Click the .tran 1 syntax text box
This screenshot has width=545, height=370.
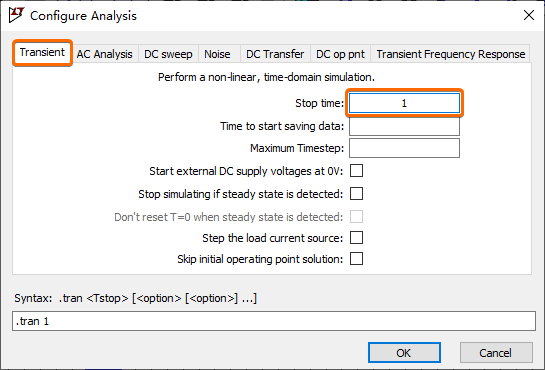coord(274,321)
